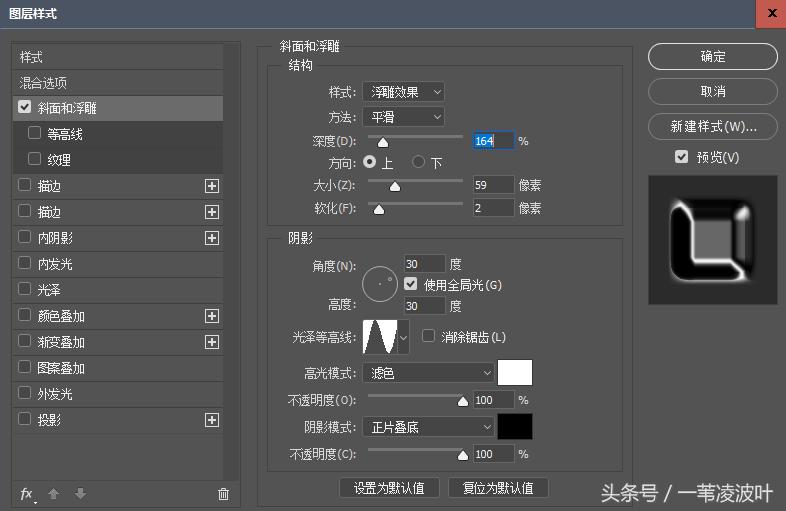This screenshot has height=511, width=786.
Task: Click the 新建样式(W)... button
Action: click(x=713, y=126)
